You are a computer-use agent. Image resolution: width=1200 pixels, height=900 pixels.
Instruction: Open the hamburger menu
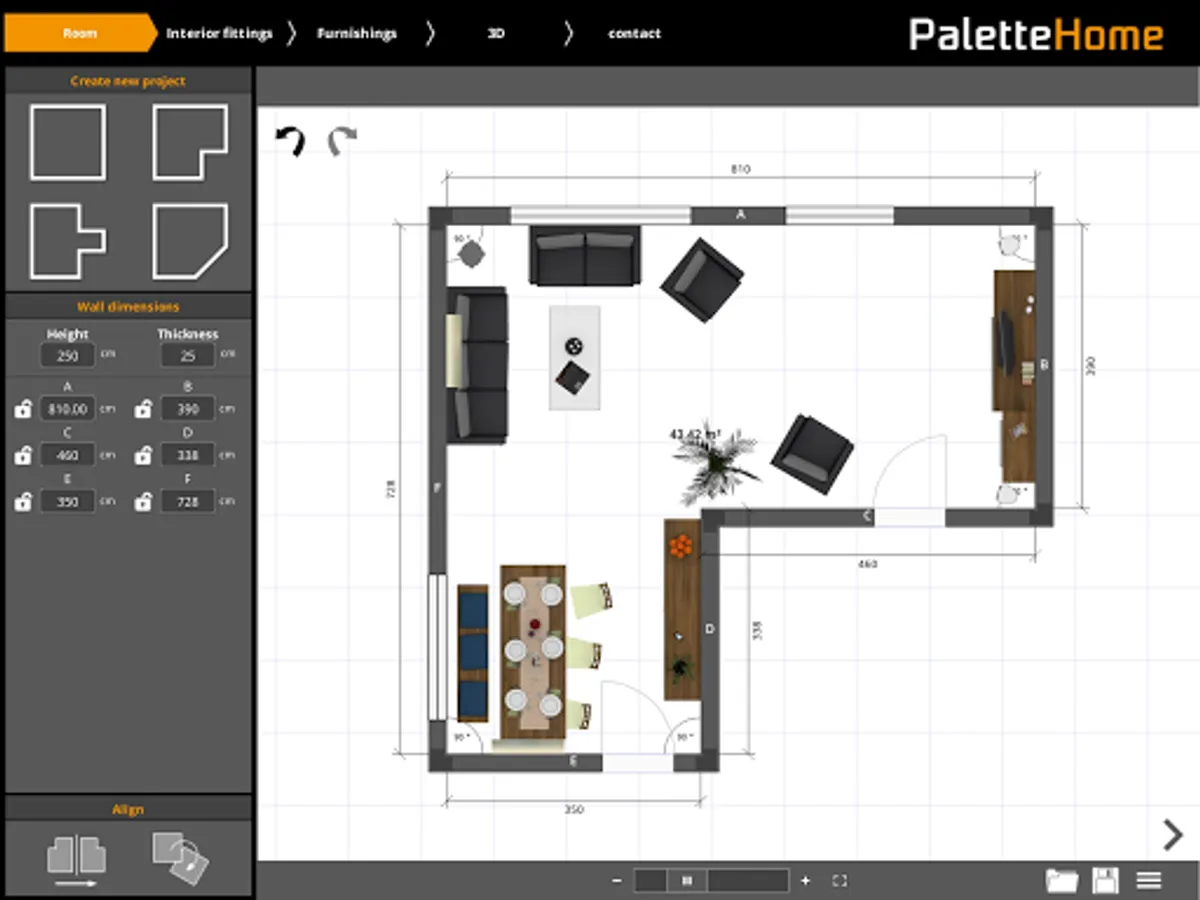coord(1149,881)
